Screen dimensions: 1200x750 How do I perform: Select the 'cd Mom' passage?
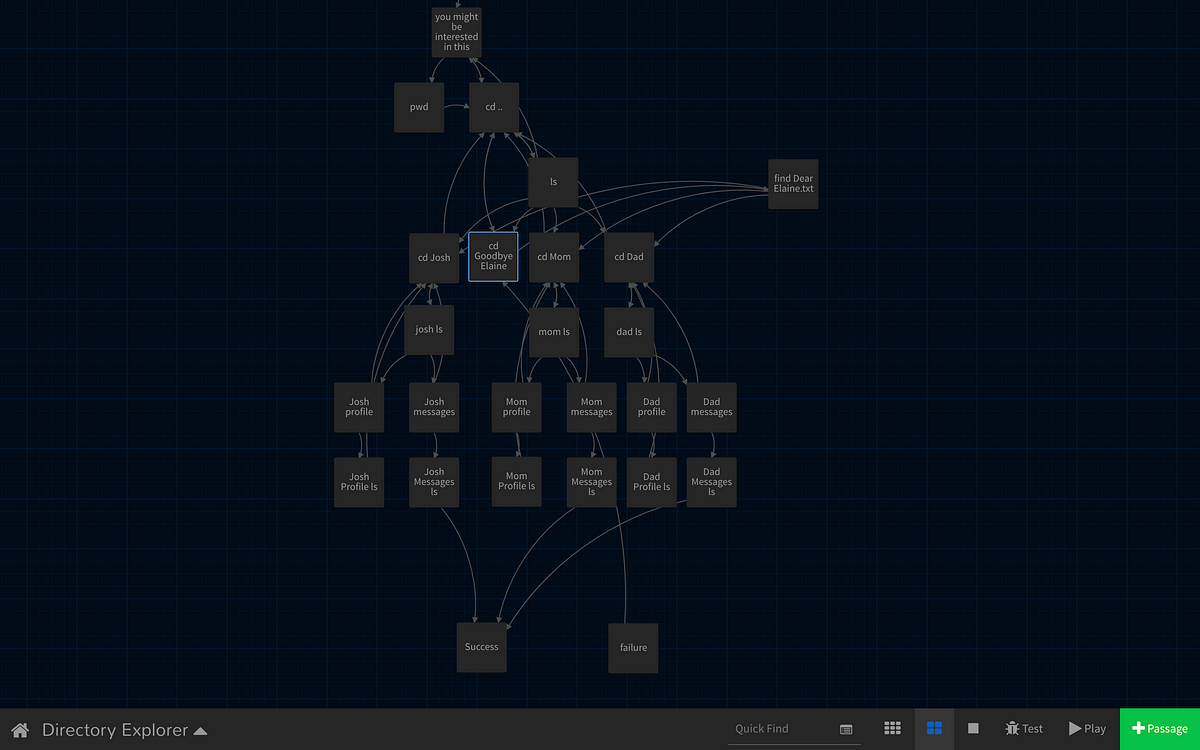tap(554, 257)
